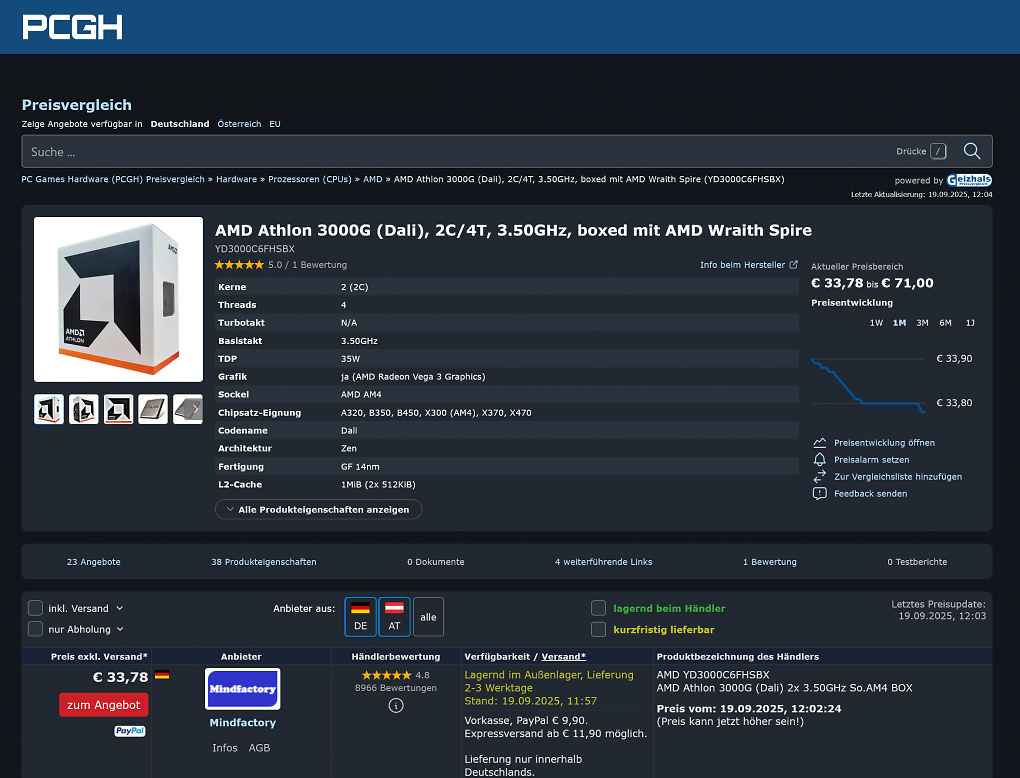Switch the price chart to 1W

point(876,323)
